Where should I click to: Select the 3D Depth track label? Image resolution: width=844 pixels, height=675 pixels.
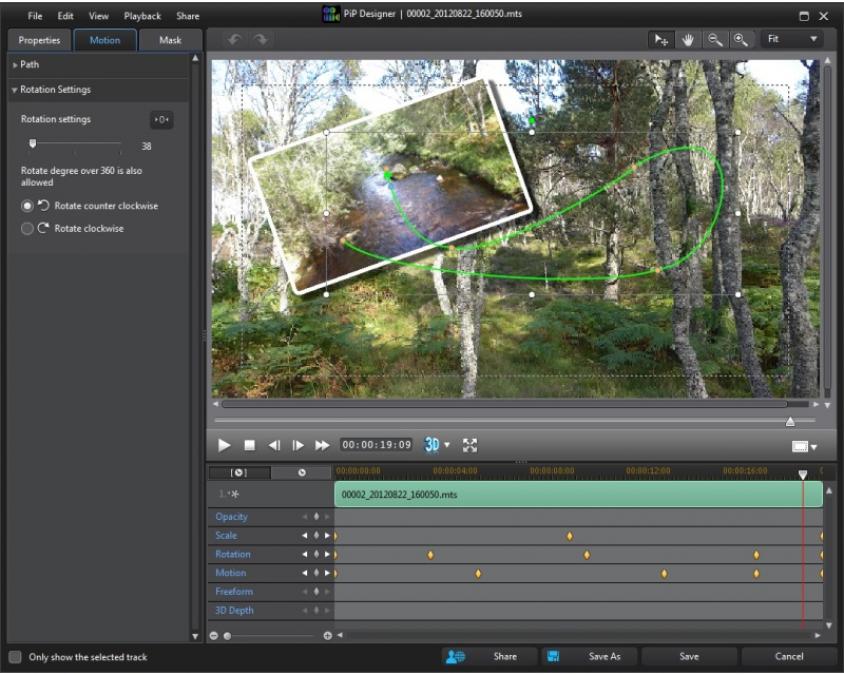(x=234, y=610)
